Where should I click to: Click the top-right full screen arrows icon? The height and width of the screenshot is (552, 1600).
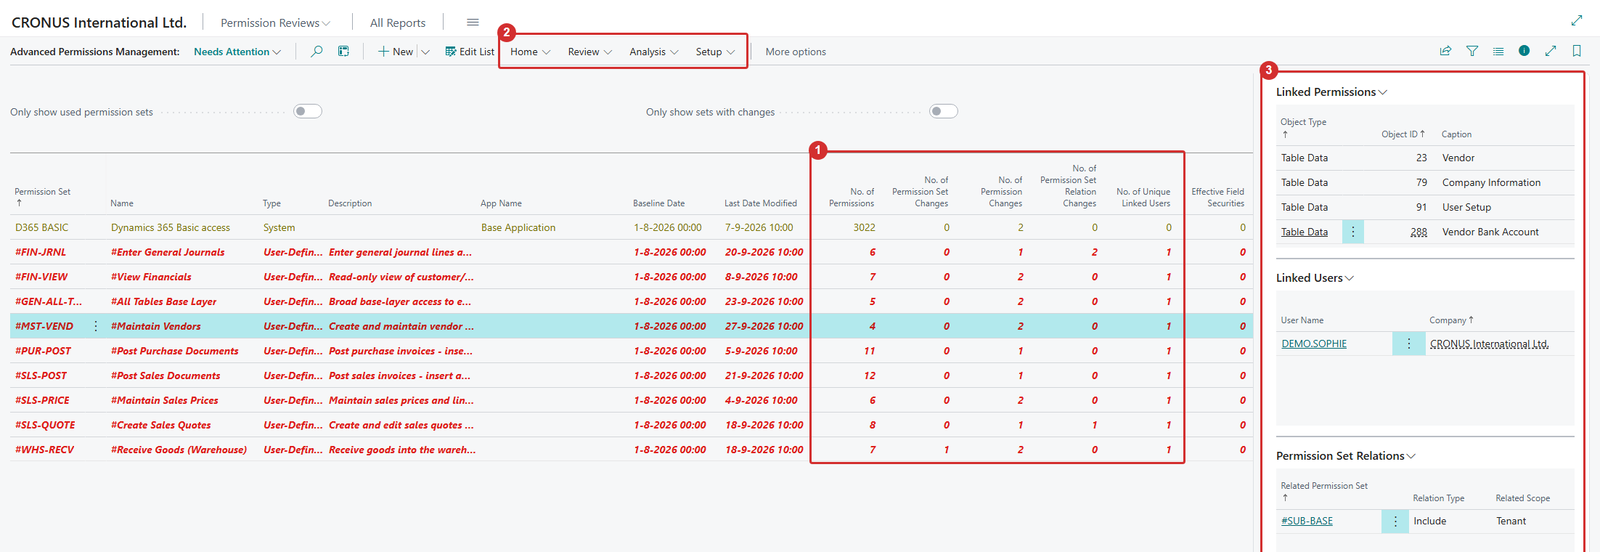(x=1576, y=20)
